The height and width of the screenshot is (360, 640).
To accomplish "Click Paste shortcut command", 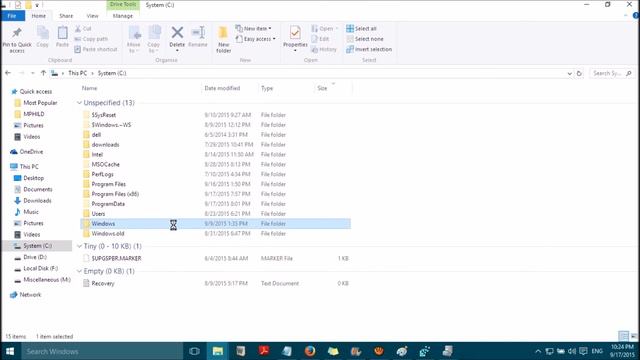I will click(x=96, y=49).
